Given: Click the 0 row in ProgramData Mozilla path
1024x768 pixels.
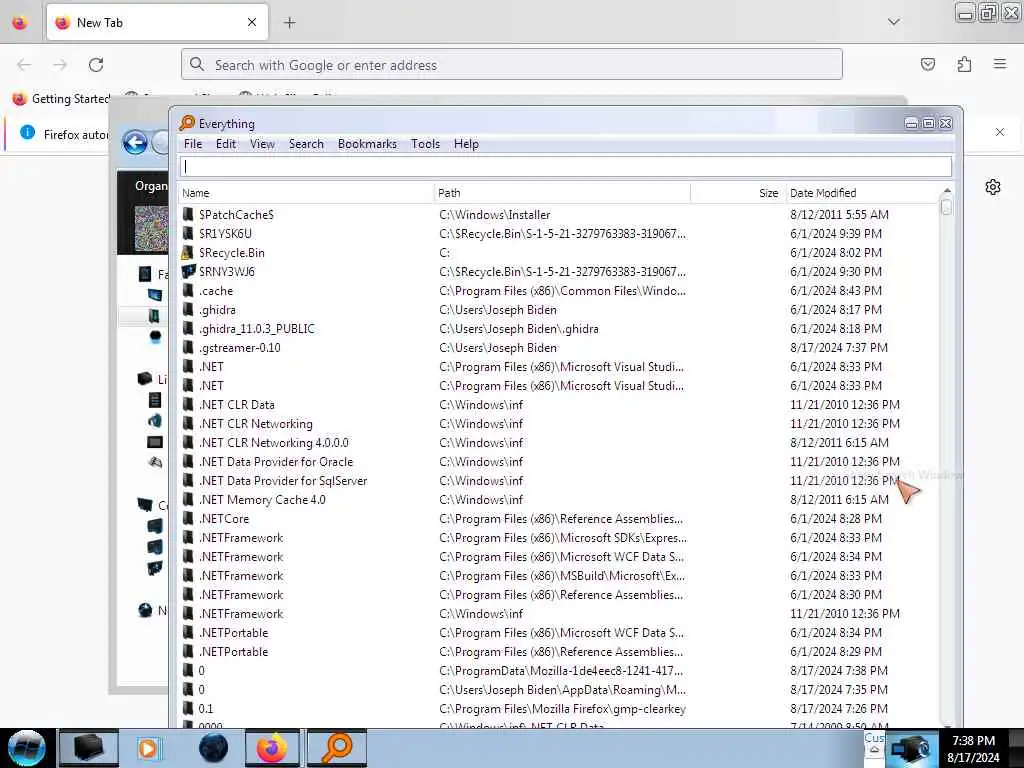Looking at the screenshot, I should coord(201,671).
